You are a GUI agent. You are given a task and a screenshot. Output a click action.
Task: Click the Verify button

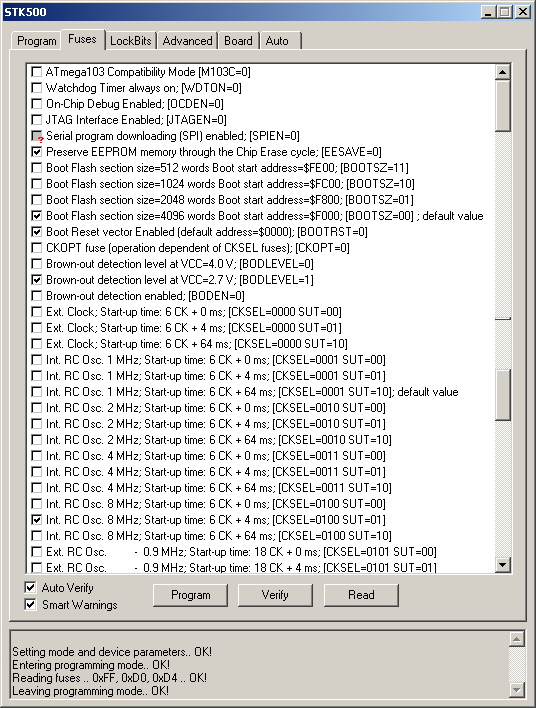pyautogui.click(x=275, y=595)
